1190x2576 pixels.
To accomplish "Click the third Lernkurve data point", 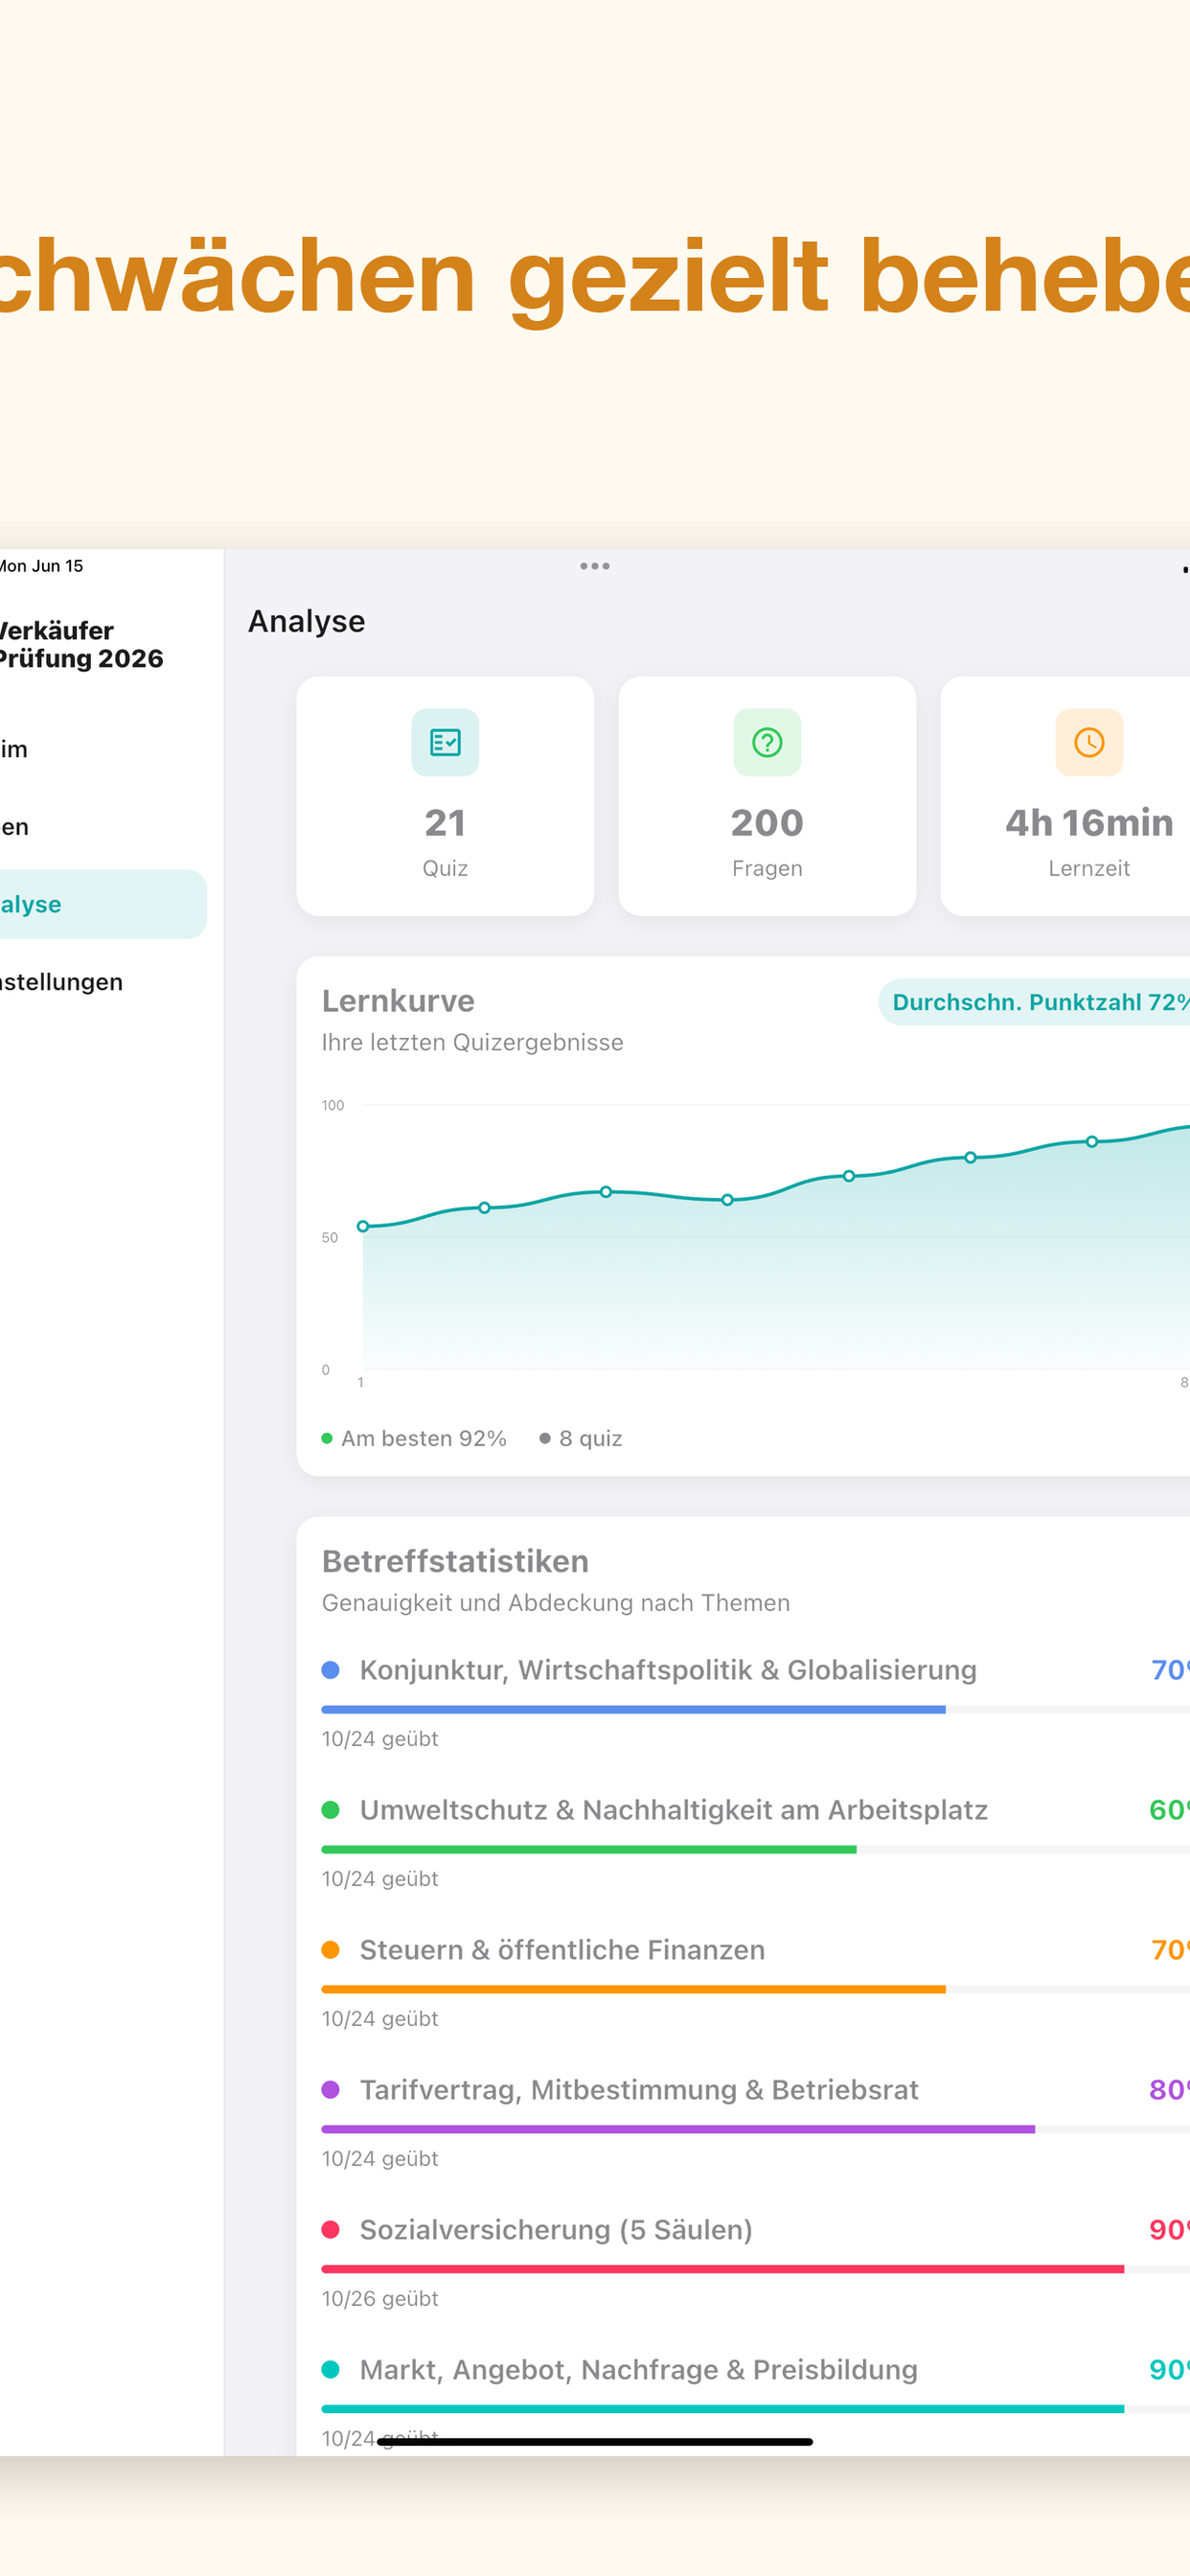I will [x=606, y=1192].
